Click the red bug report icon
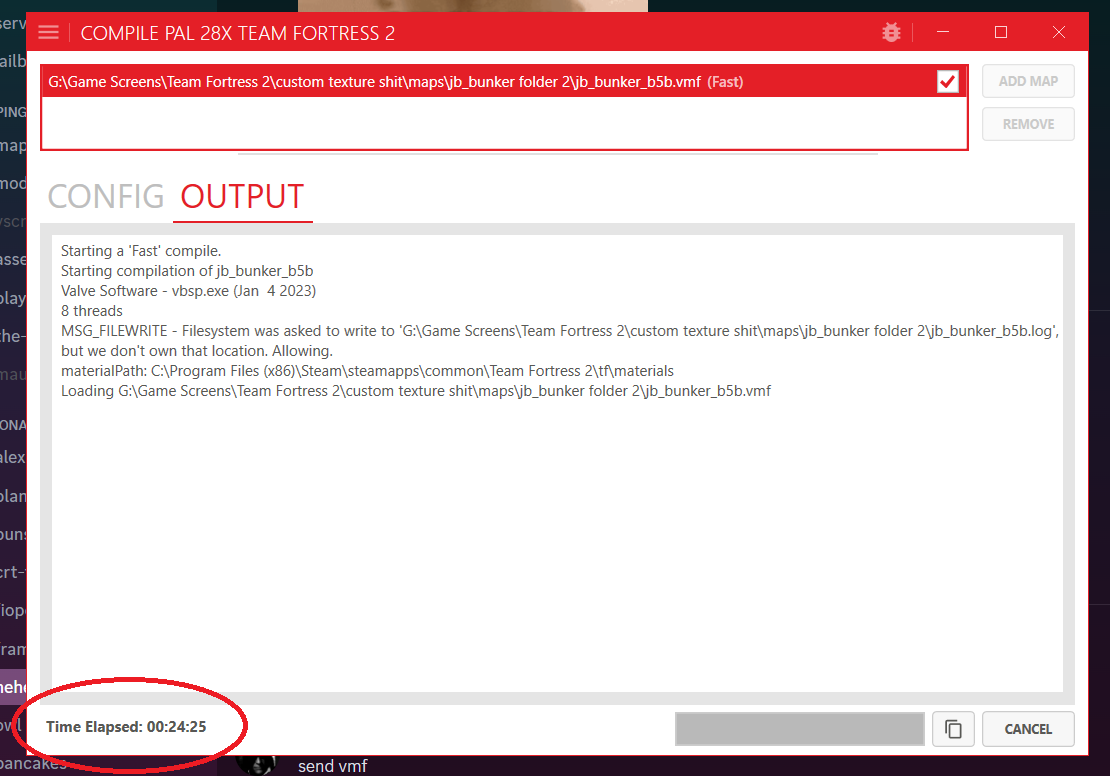This screenshot has height=776, width=1110. pyautogui.click(x=891, y=33)
